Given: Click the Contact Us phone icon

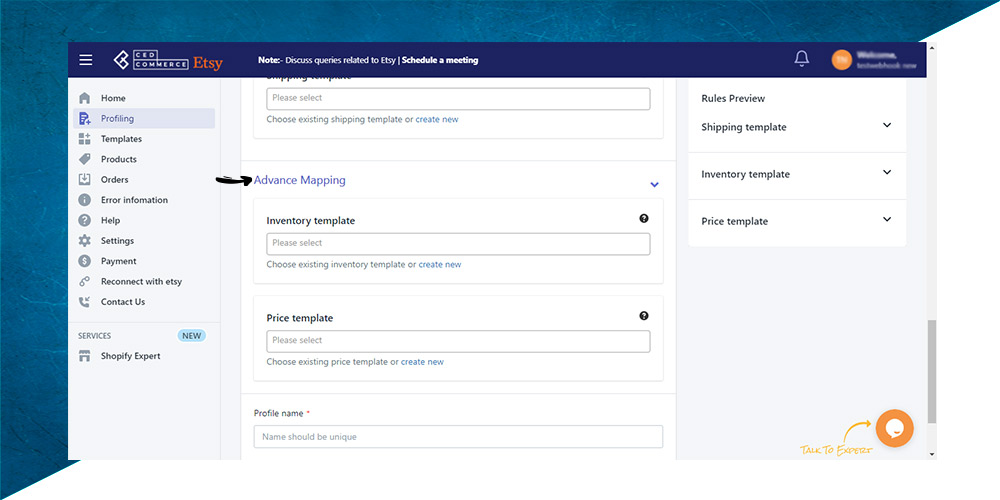Looking at the screenshot, I should coord(84,302).
